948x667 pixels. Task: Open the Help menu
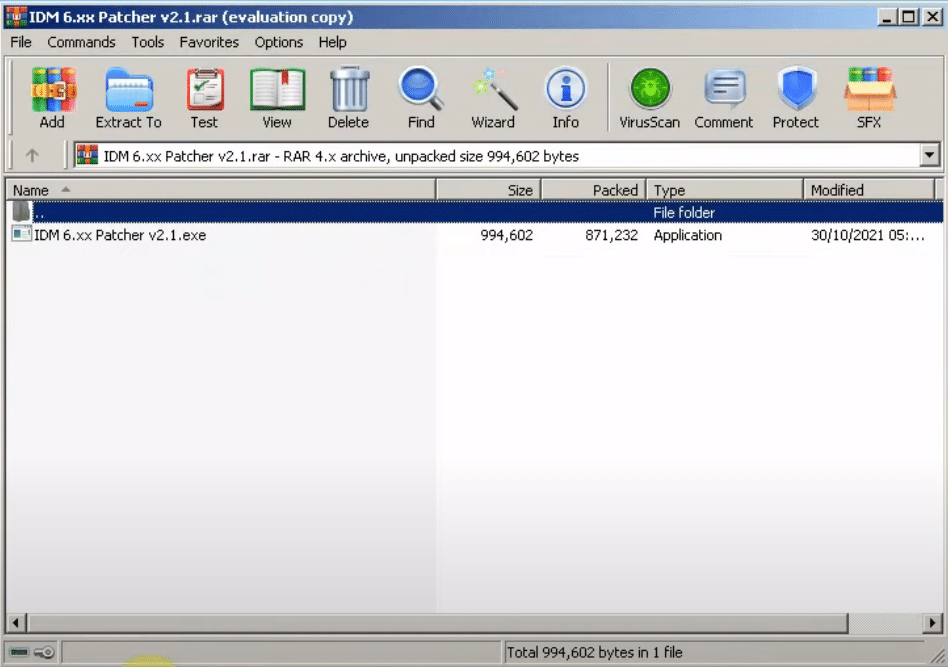click(333, 42)
